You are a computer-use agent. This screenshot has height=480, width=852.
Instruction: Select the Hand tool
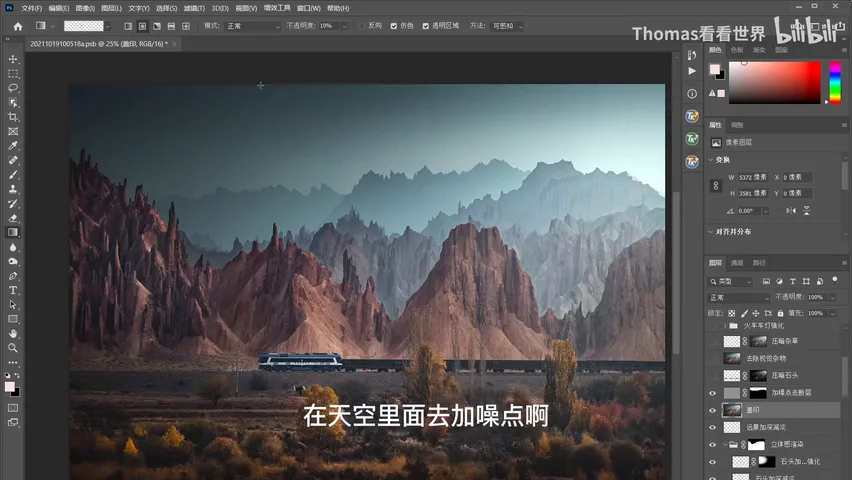[13, 333]
